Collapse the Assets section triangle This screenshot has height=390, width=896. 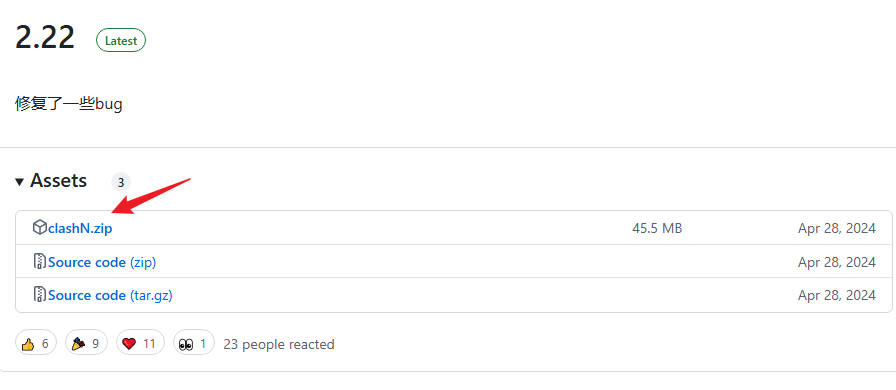pos(19,182)
